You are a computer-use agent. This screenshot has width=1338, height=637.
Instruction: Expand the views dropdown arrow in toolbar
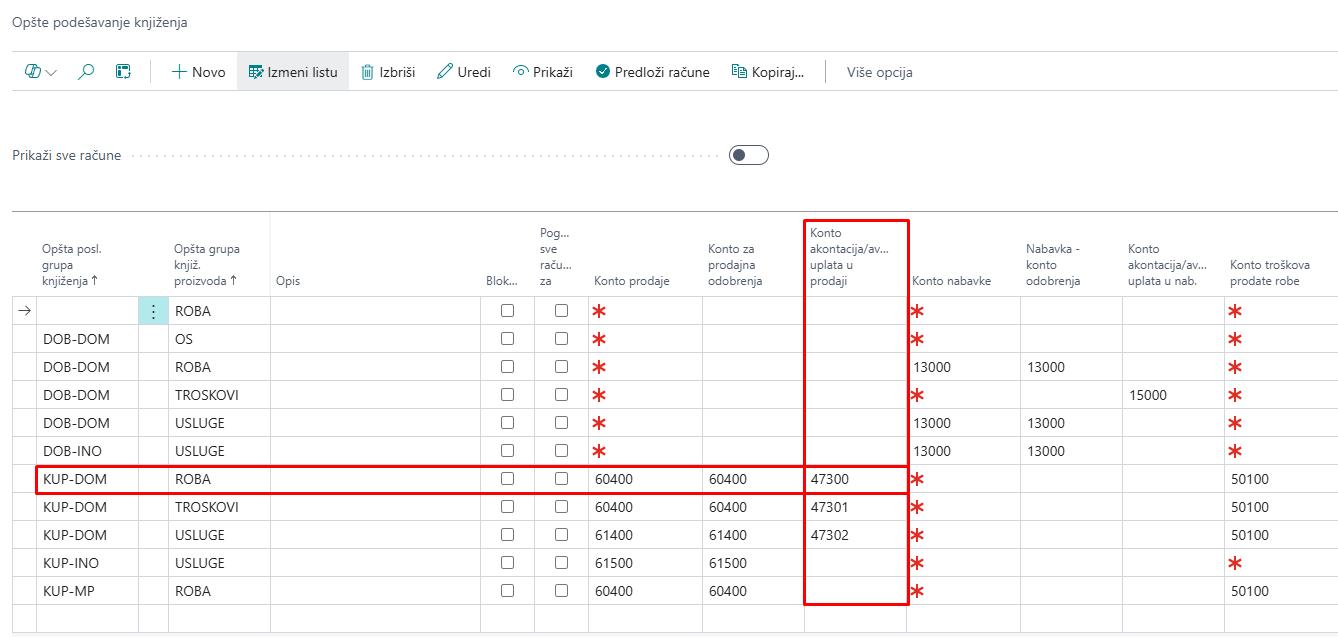pos(51,73)
